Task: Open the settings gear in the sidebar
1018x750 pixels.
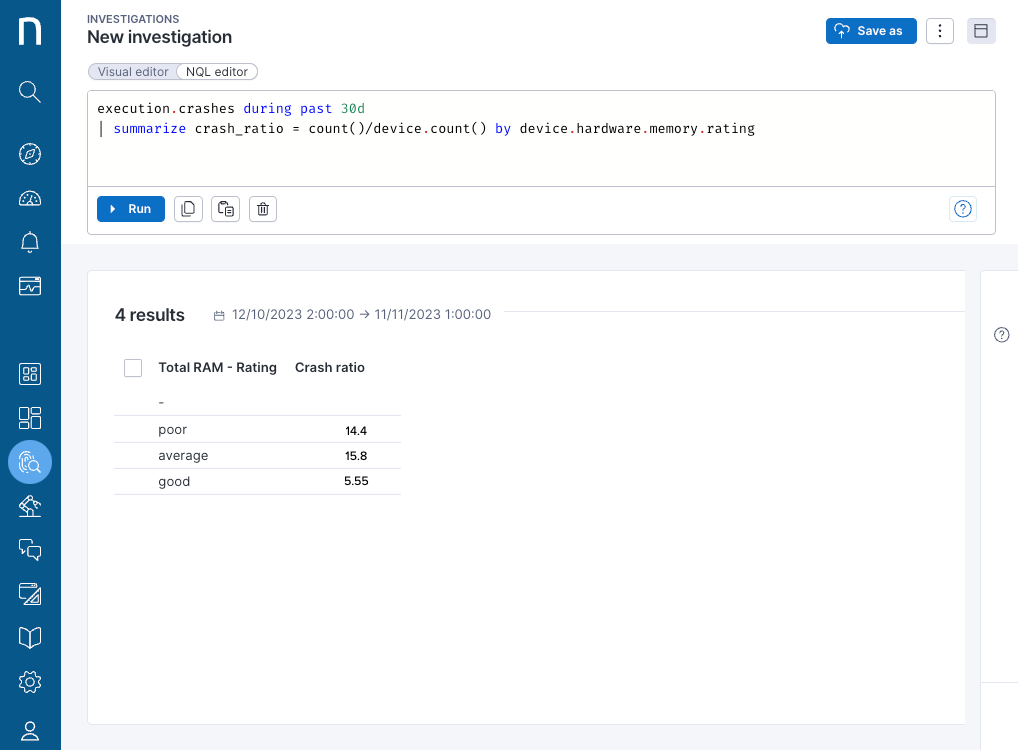Action: pyautogui.click(x=30, y=682)
